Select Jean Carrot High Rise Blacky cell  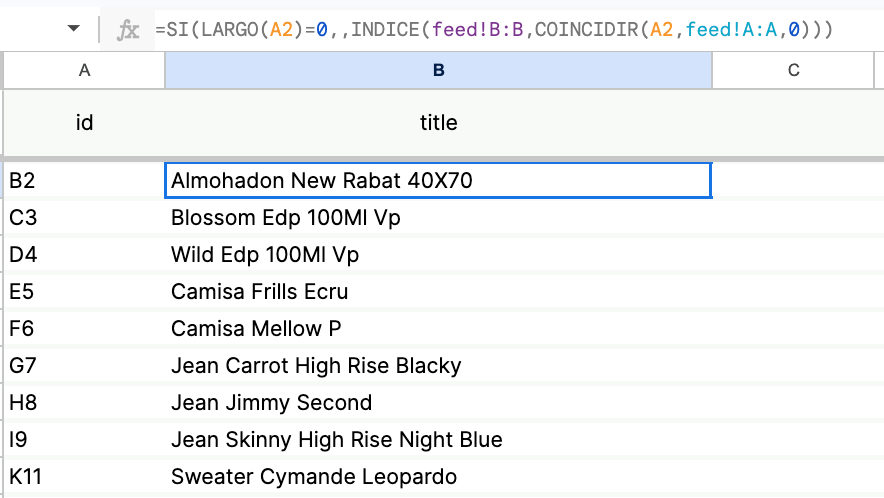(439, 365)
